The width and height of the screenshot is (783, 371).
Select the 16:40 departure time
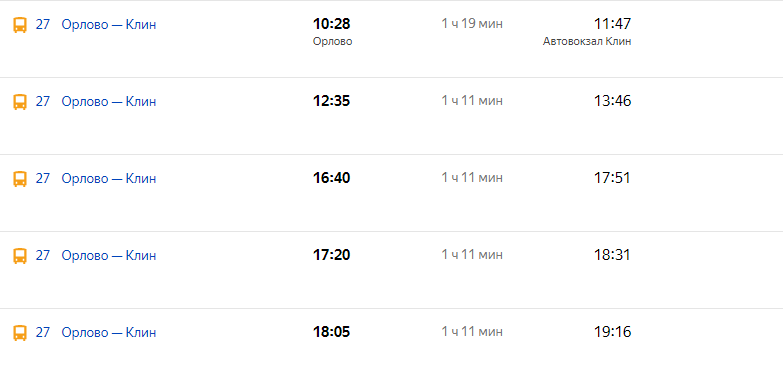(x=332, y=178)
